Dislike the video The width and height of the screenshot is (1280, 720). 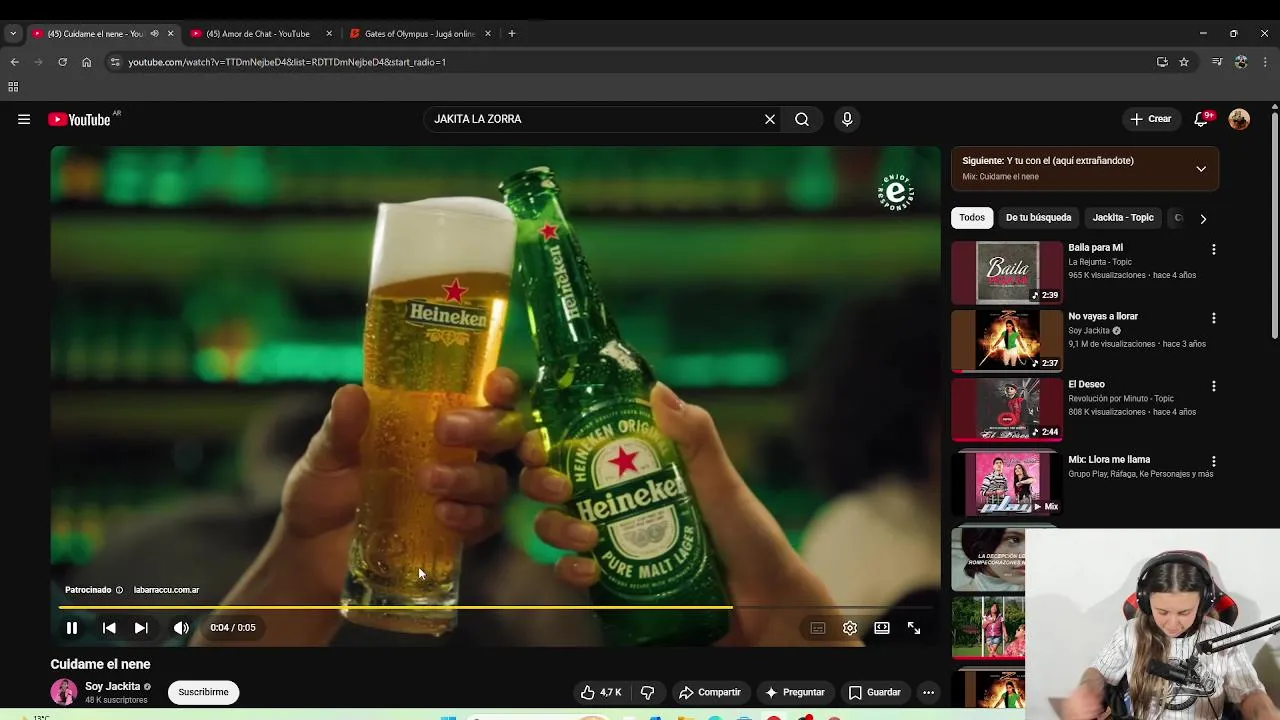pyautogui.click(x=647, y=692)
